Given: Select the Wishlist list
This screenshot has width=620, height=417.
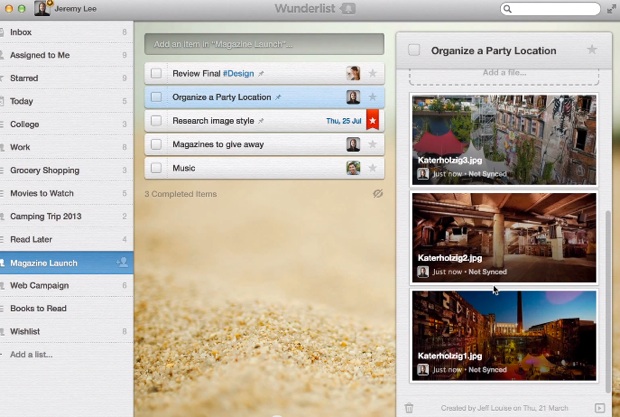Looking at the screenshot, I should (66, 331).
